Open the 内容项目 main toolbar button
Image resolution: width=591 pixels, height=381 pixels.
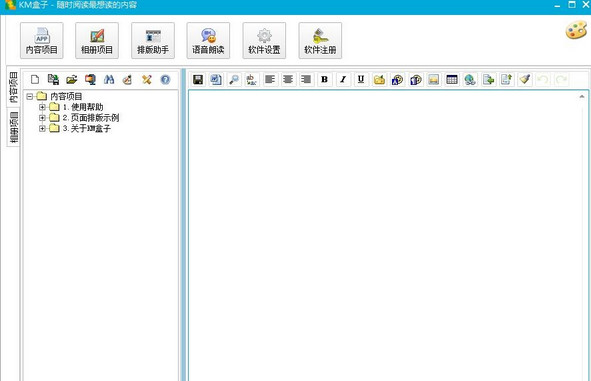click(41, 40)
